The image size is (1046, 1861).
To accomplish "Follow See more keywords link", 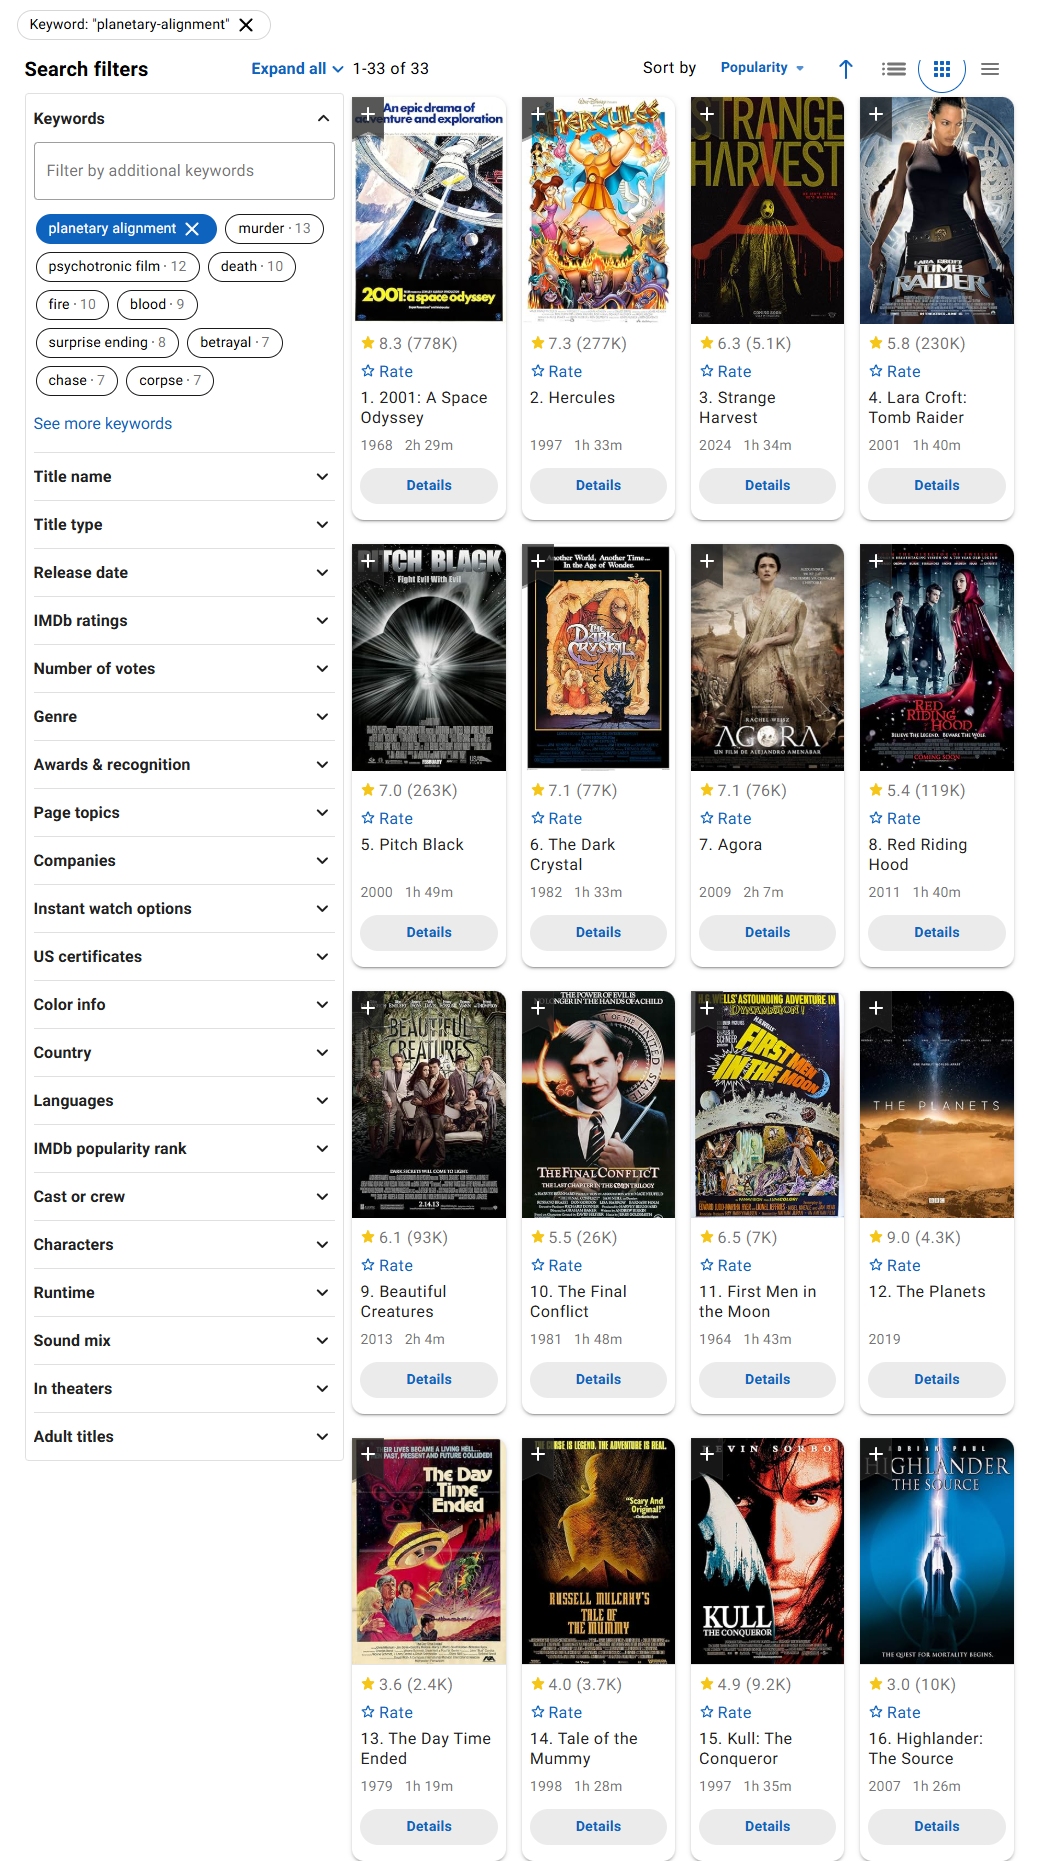I will coord(103,424).
